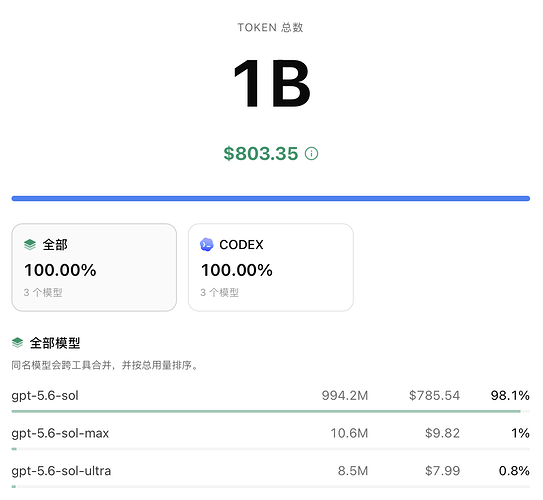This screenshot has height=500, width=543.
Task: Click the layers icon beside 全部模型 heading
Action: pos(17,343)
